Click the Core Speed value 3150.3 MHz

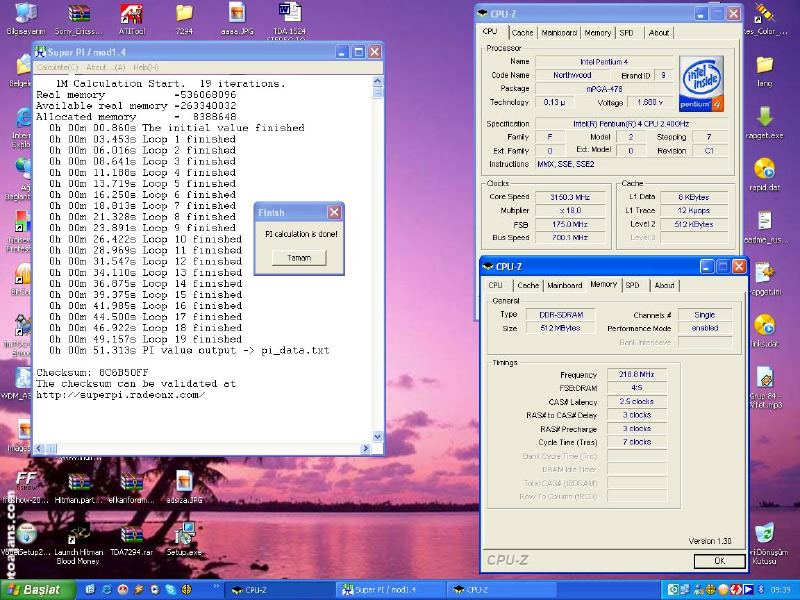point(570,197)
